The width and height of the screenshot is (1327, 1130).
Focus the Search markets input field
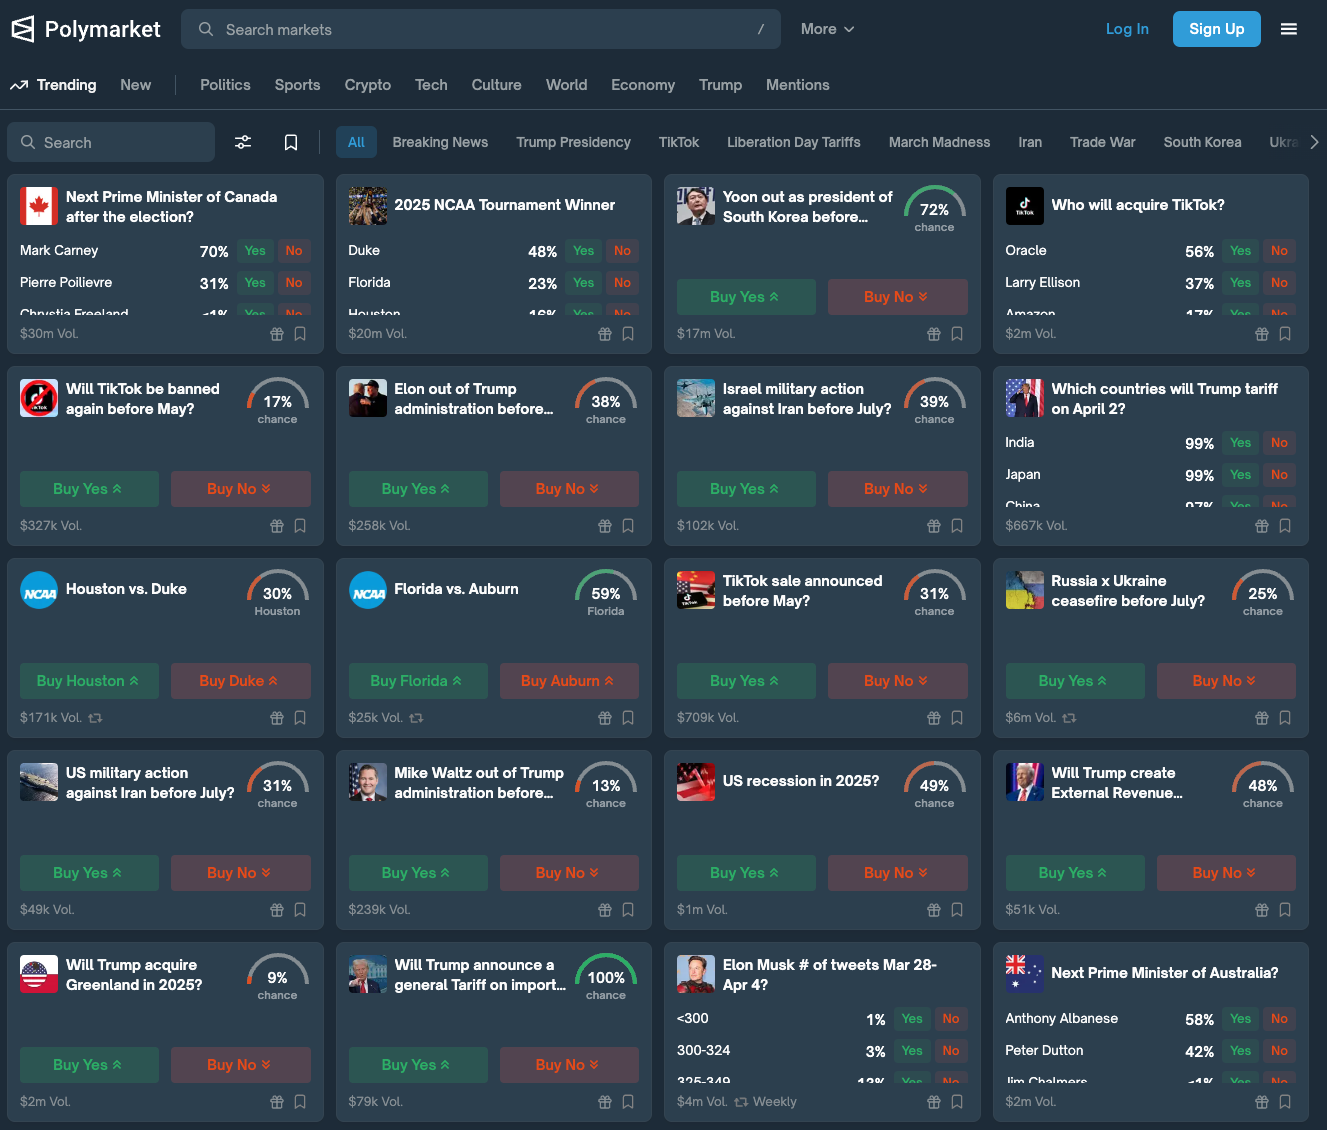481,29
